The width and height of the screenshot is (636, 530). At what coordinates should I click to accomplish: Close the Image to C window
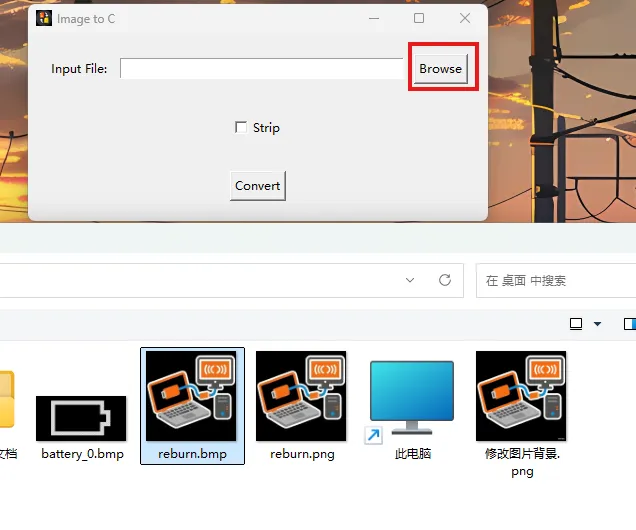[x=465, y=18]
